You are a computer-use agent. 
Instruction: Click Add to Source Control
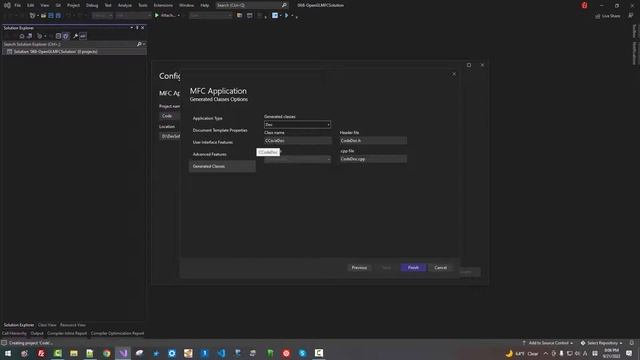click(547, 343)
